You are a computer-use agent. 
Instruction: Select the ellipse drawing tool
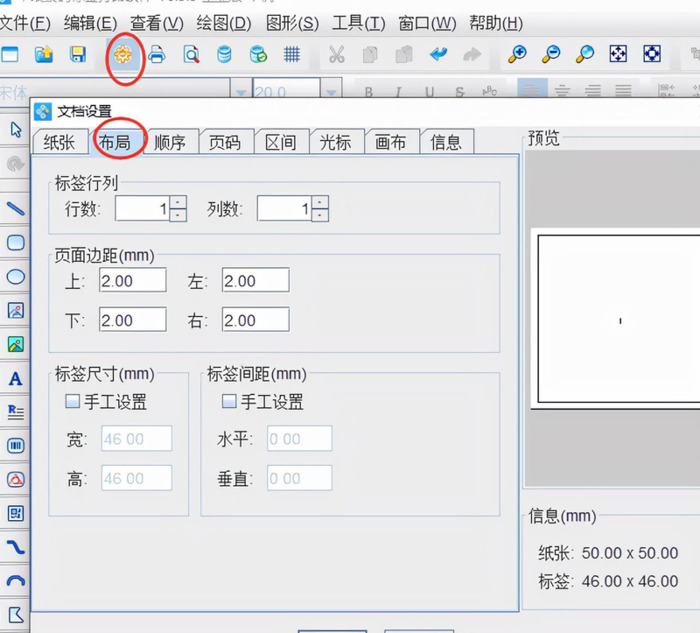coord(16,277)
